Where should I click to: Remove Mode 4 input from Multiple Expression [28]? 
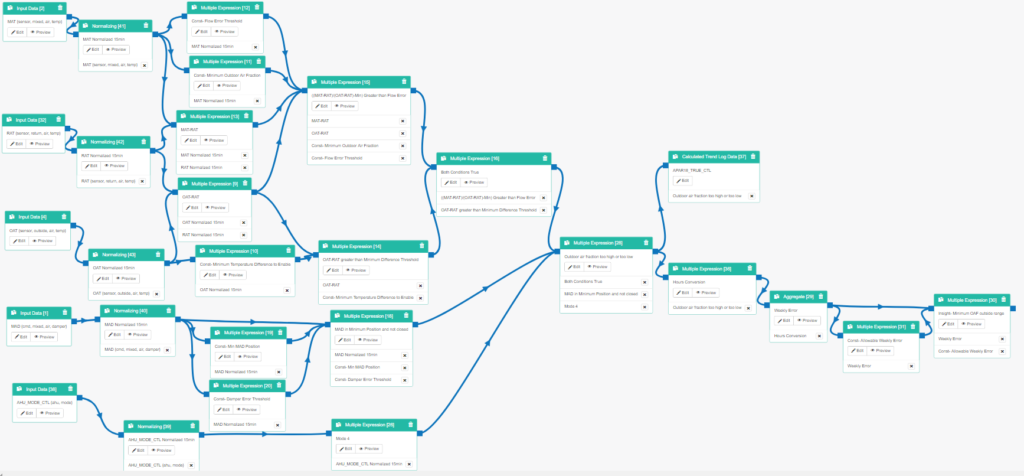pos(644,306)
